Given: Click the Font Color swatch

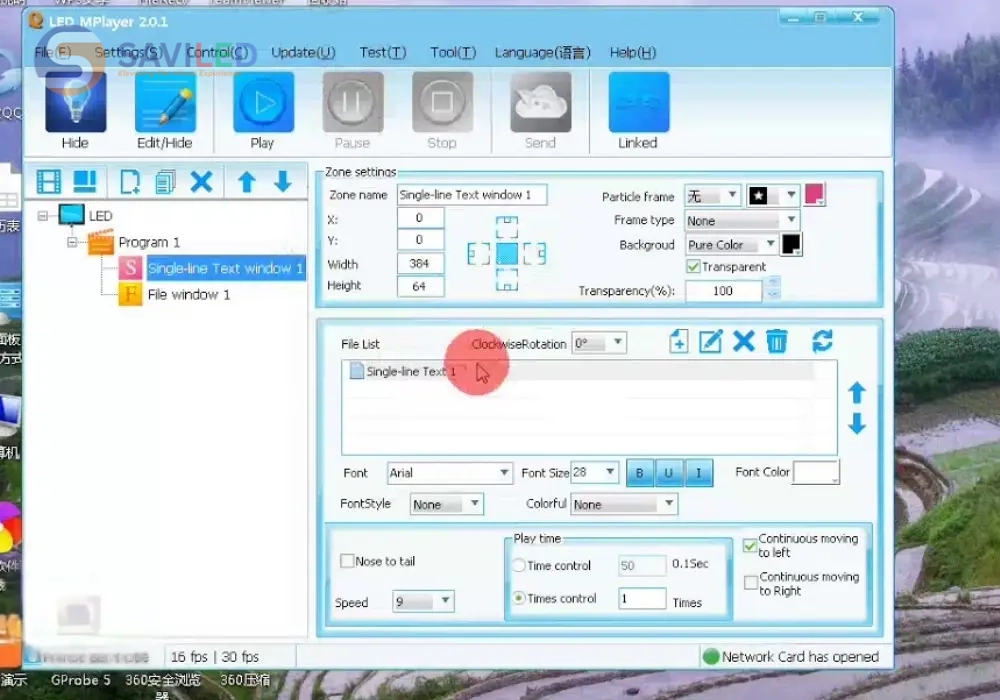Looking at the screenshot, I should point(815,473).
